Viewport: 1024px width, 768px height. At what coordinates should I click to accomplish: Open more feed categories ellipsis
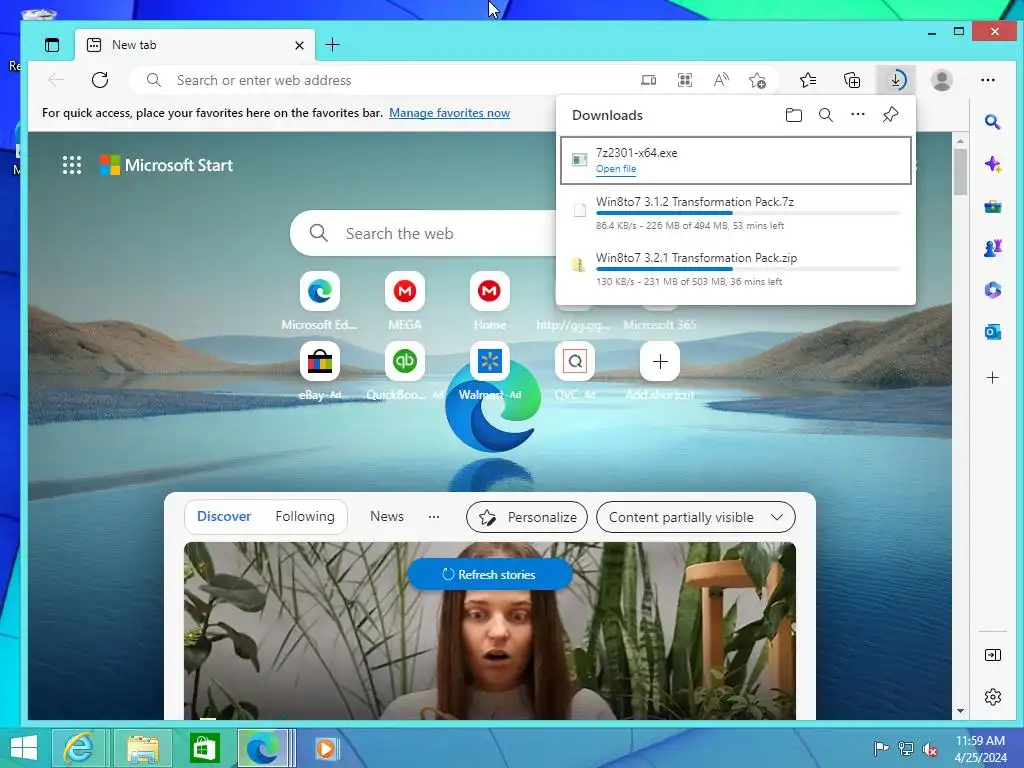[434, 517]
